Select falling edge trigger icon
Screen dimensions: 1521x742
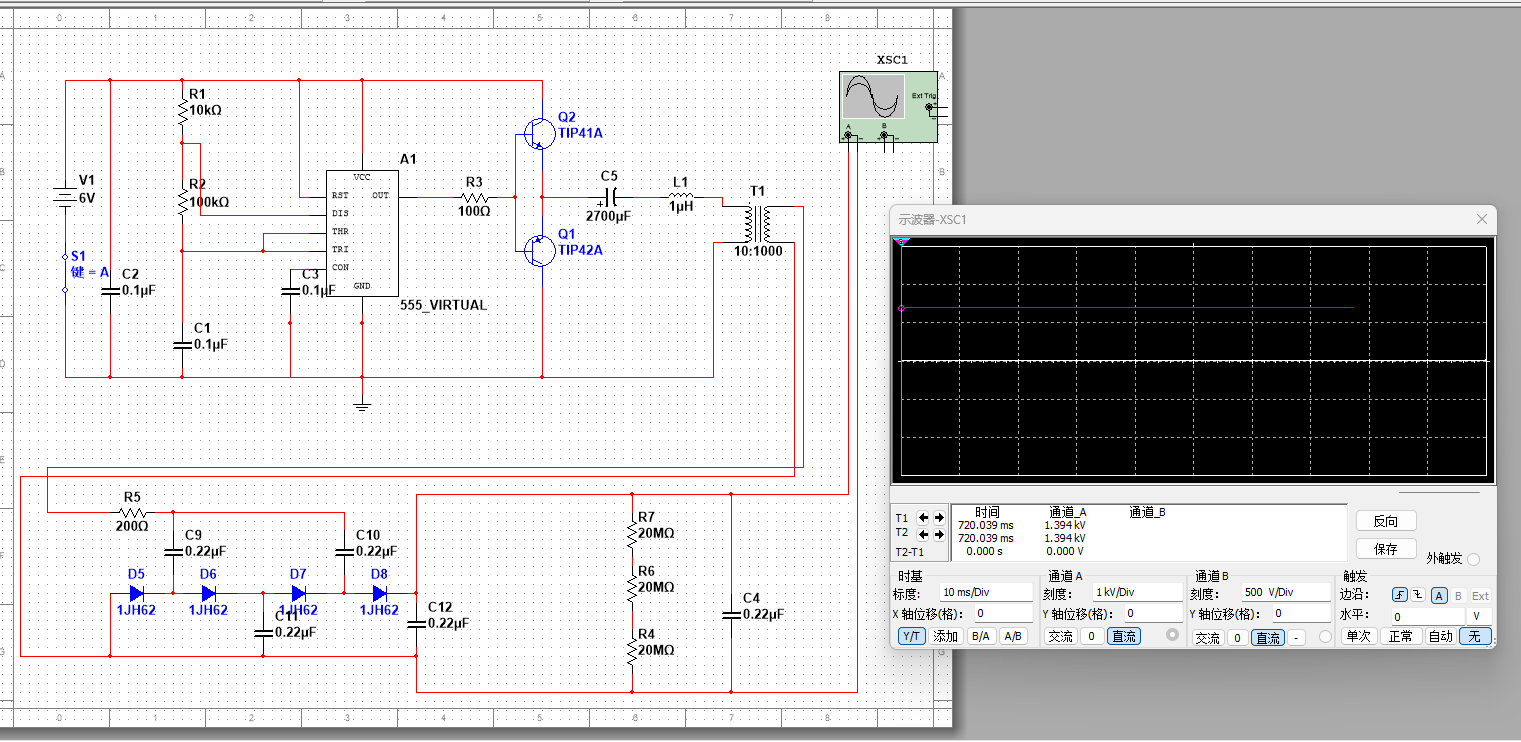click(x=1418, y=595)
